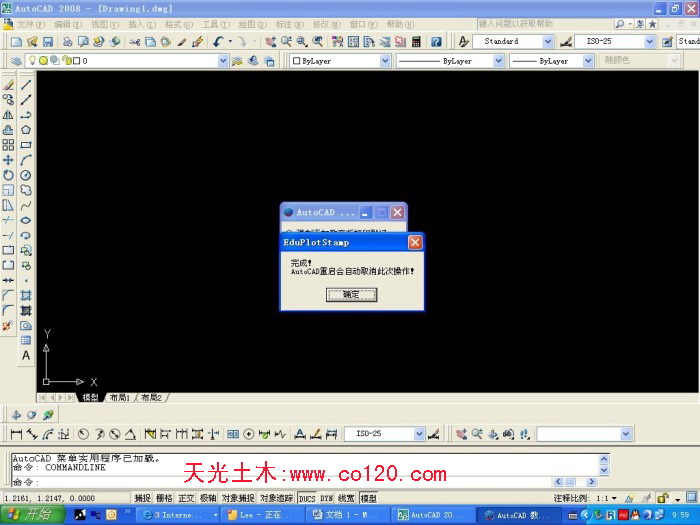Select the Circle draw tool
Image resolution: width=700 pixels, height=525 pixels.
[x=26, y=175]
